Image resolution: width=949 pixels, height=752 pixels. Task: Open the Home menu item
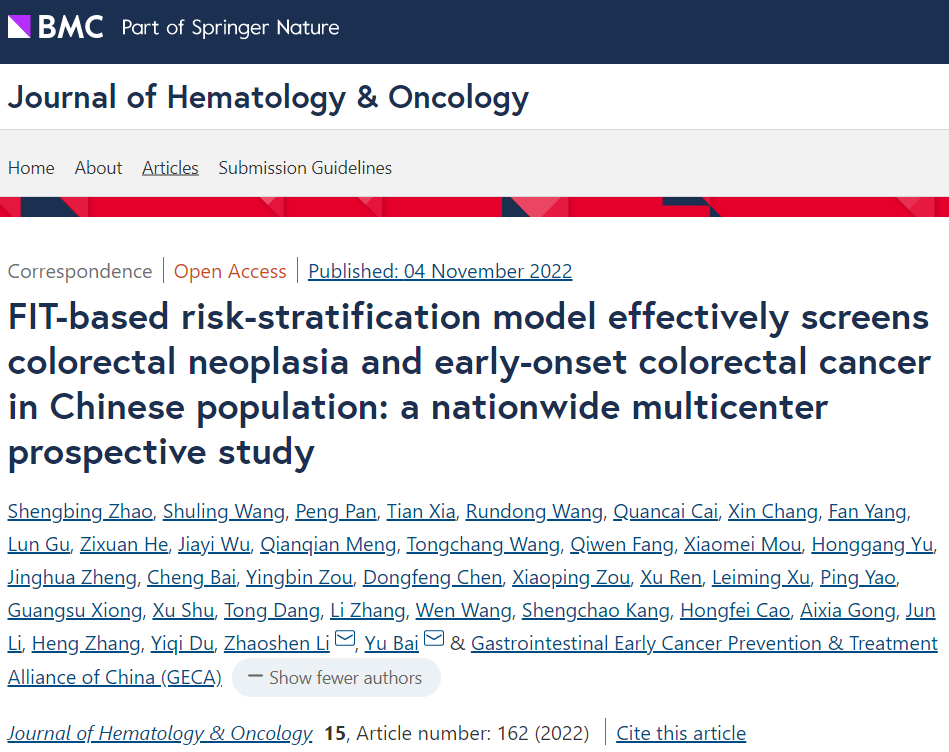(31, 168)
